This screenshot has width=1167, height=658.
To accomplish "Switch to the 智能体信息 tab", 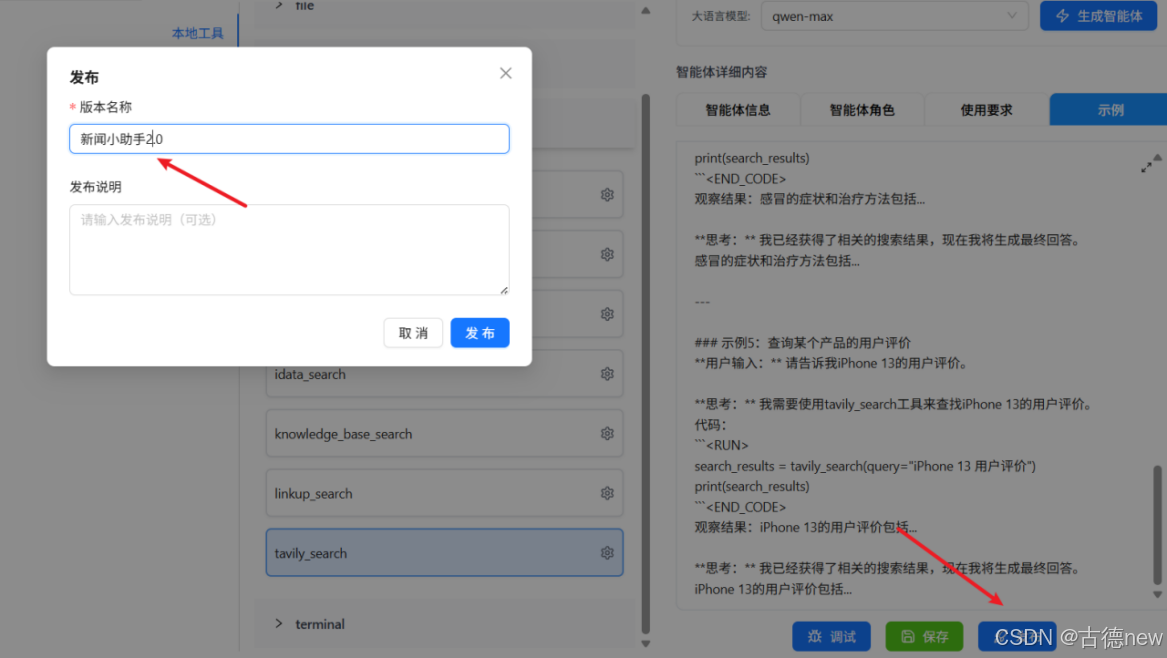I will (738, 110).
